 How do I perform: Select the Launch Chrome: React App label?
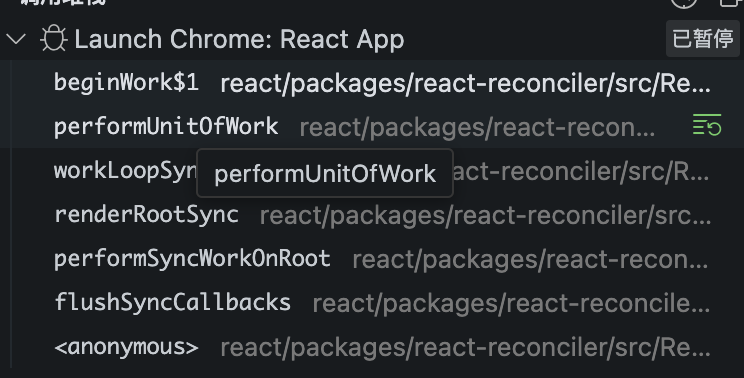pyautogui.click(x=239, y=39)
